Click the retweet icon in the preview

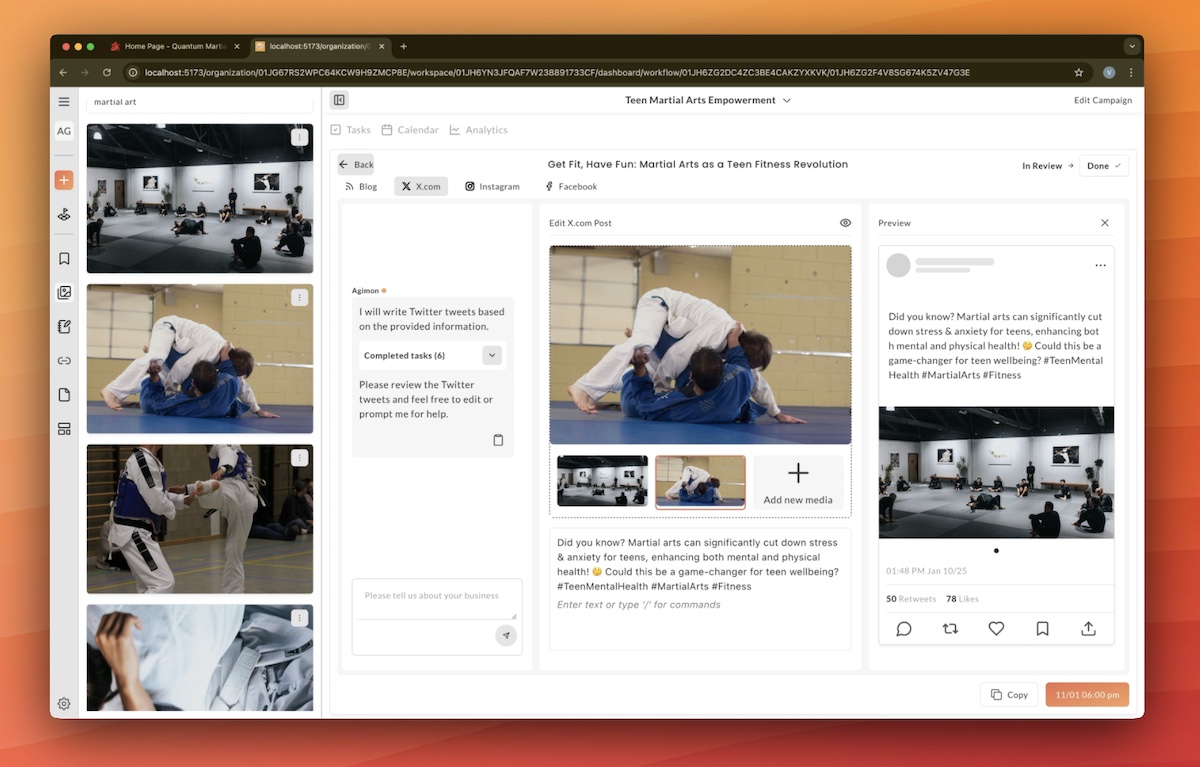(x=950, y=629)
